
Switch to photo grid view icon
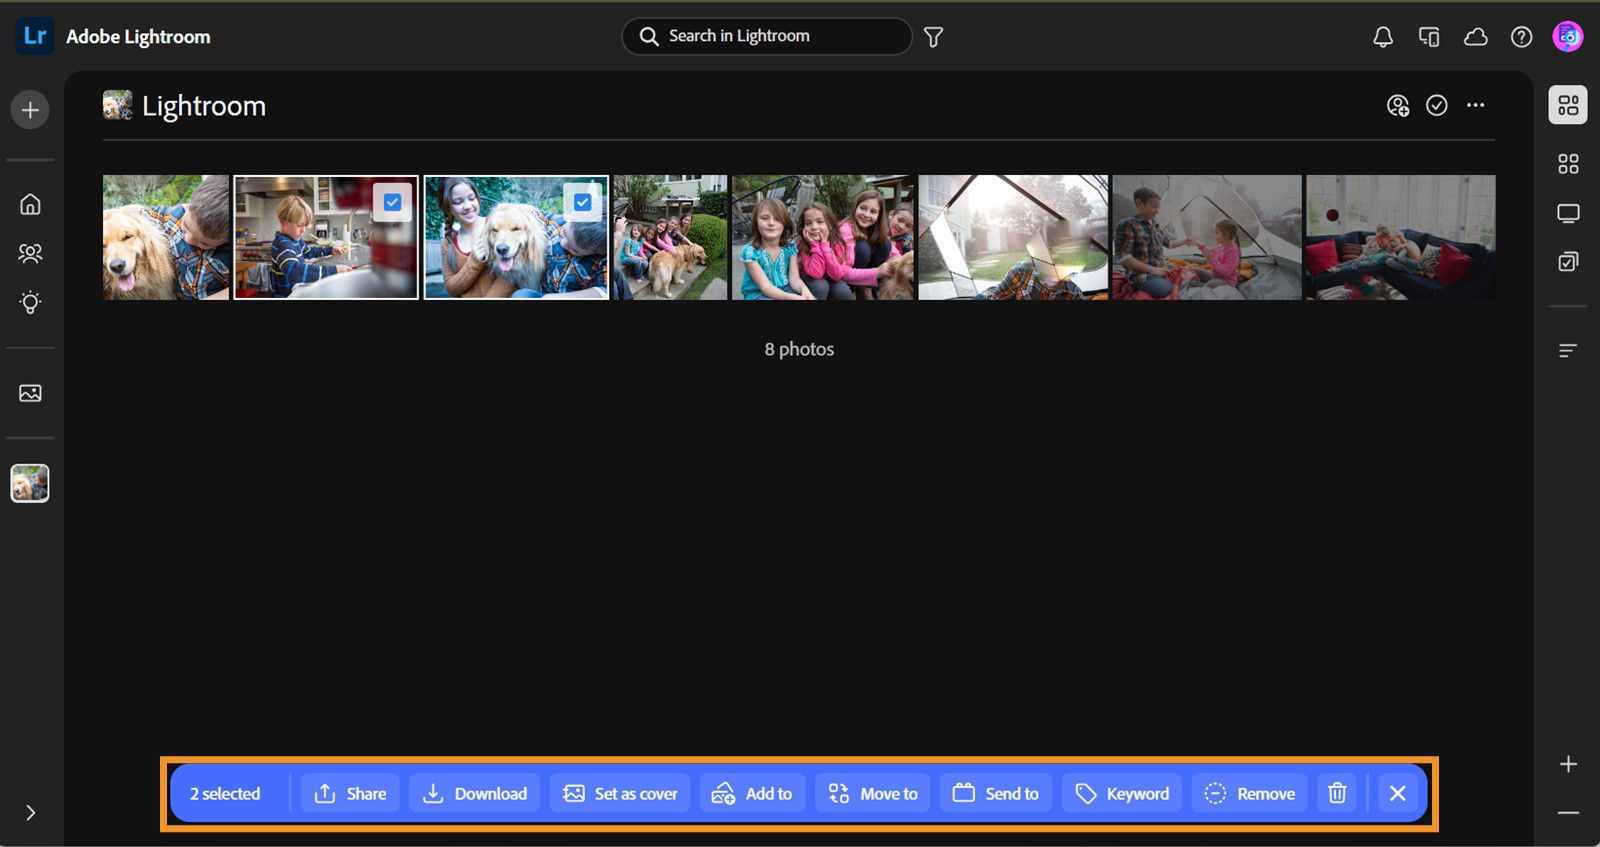tap(1568, 105)
